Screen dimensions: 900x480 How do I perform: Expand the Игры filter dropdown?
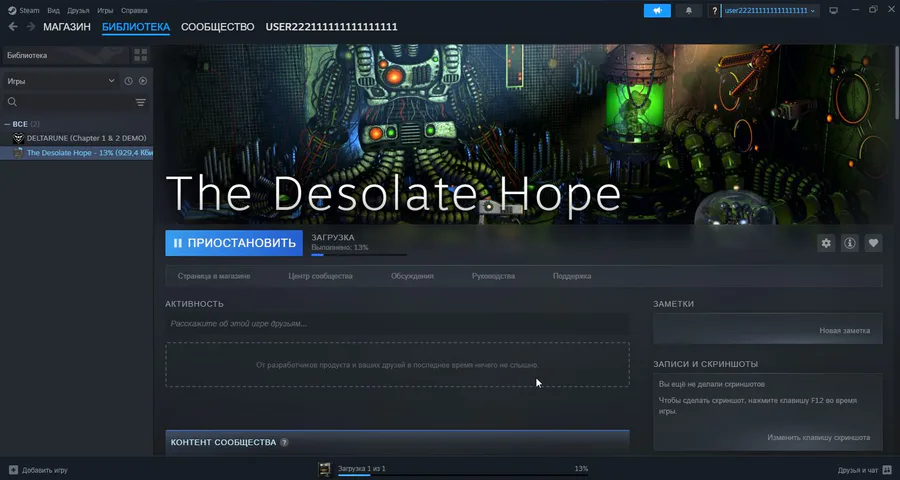point(61,81)
